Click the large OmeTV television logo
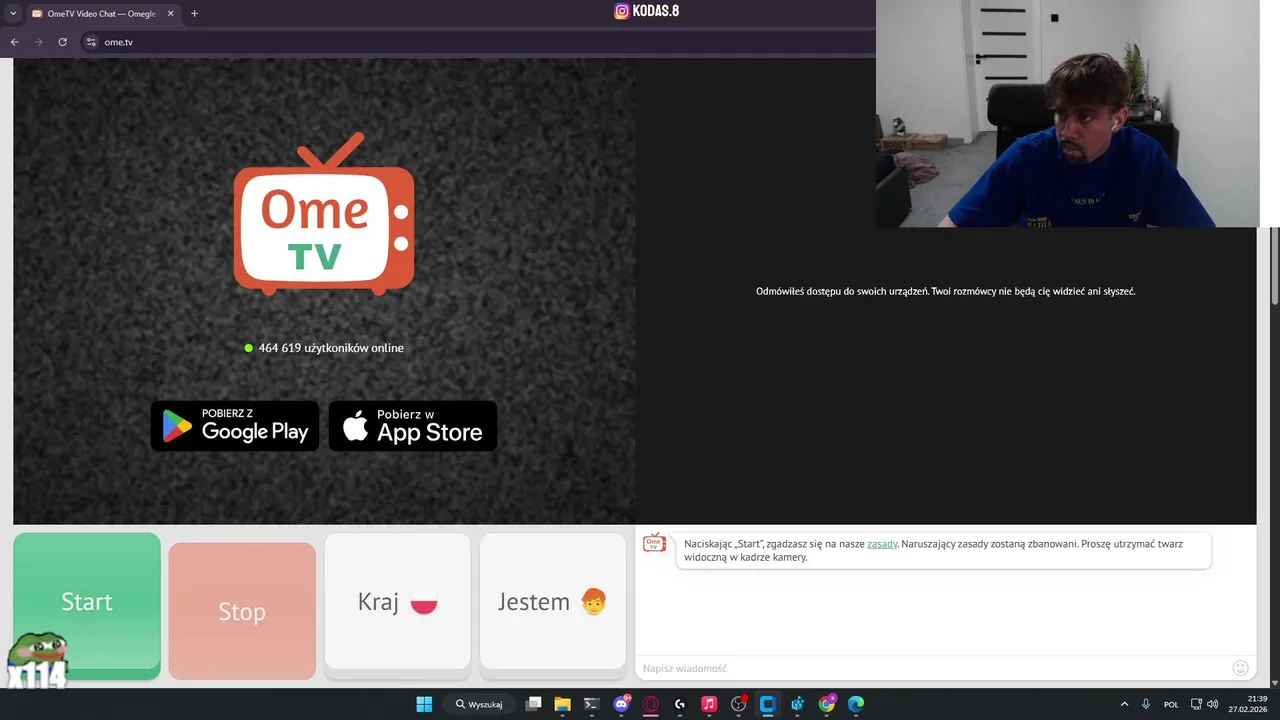 point(324,214)
